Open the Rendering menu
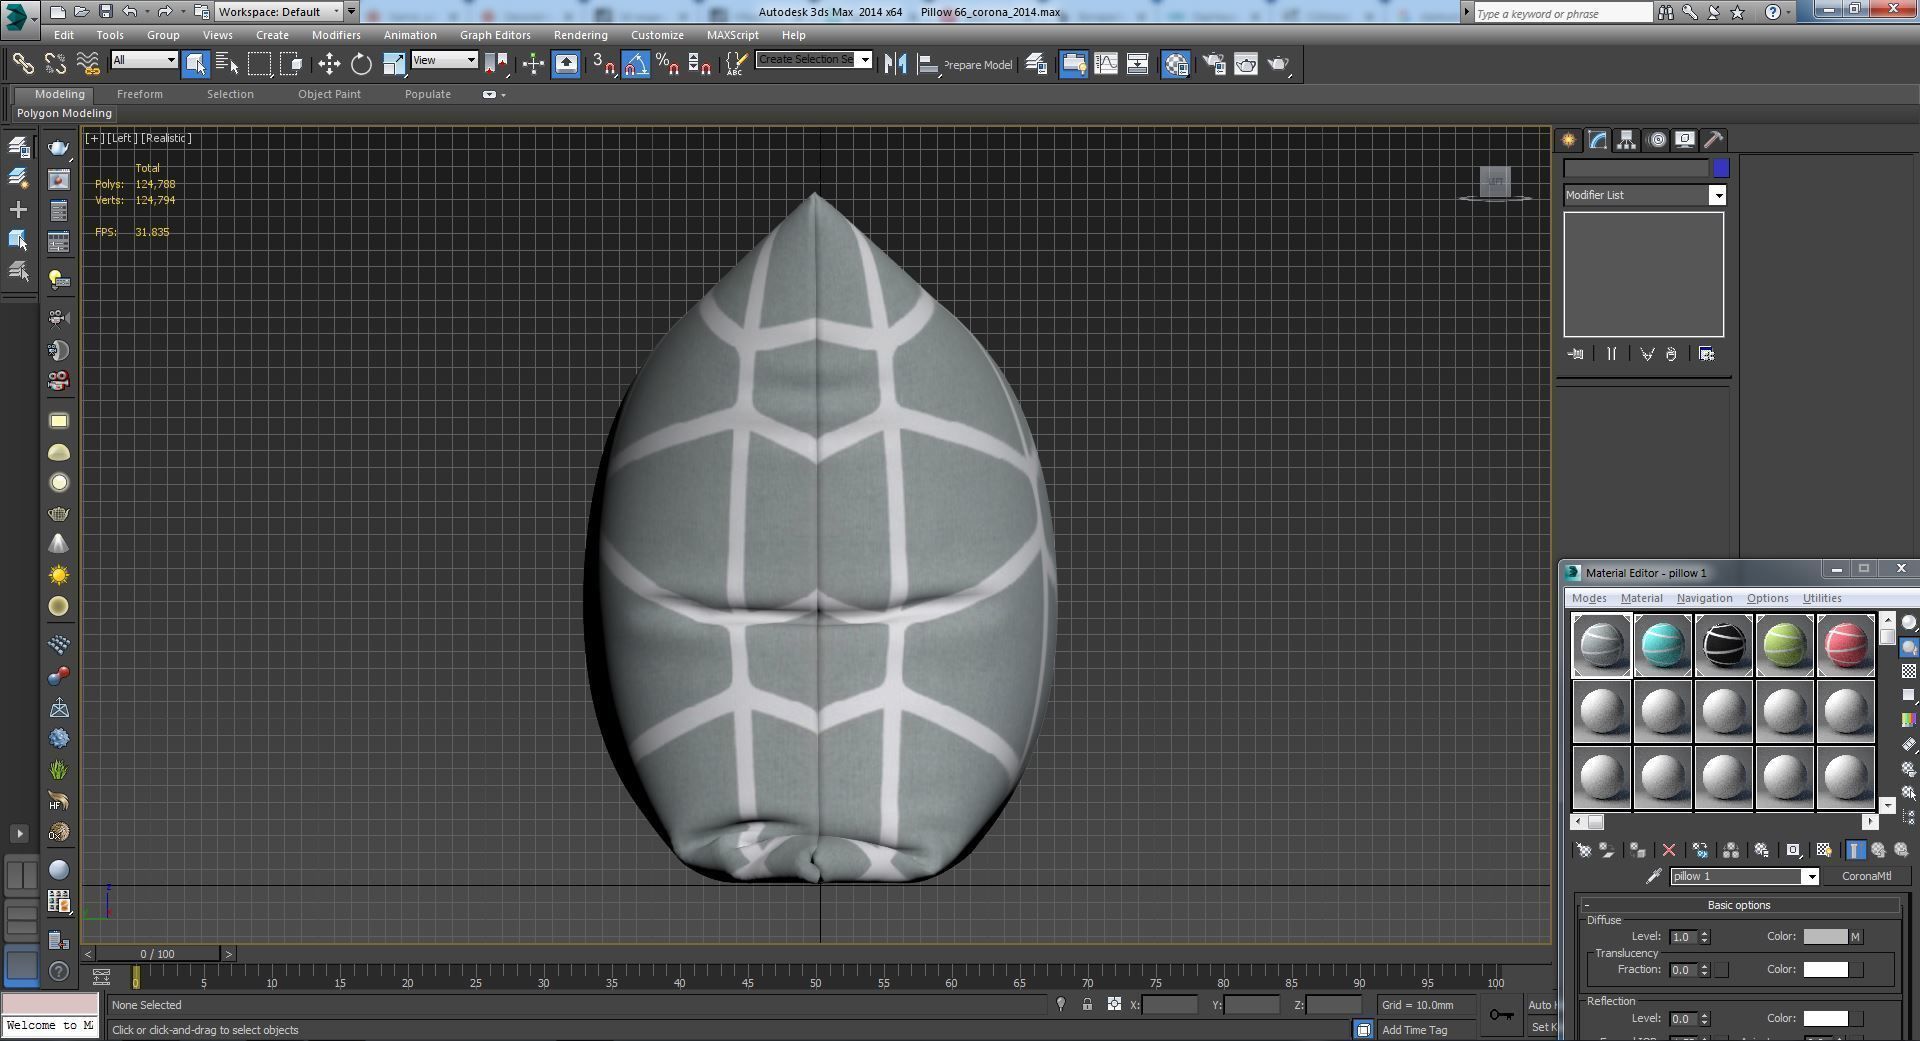 pyautogui.click(x=580, y=35)
